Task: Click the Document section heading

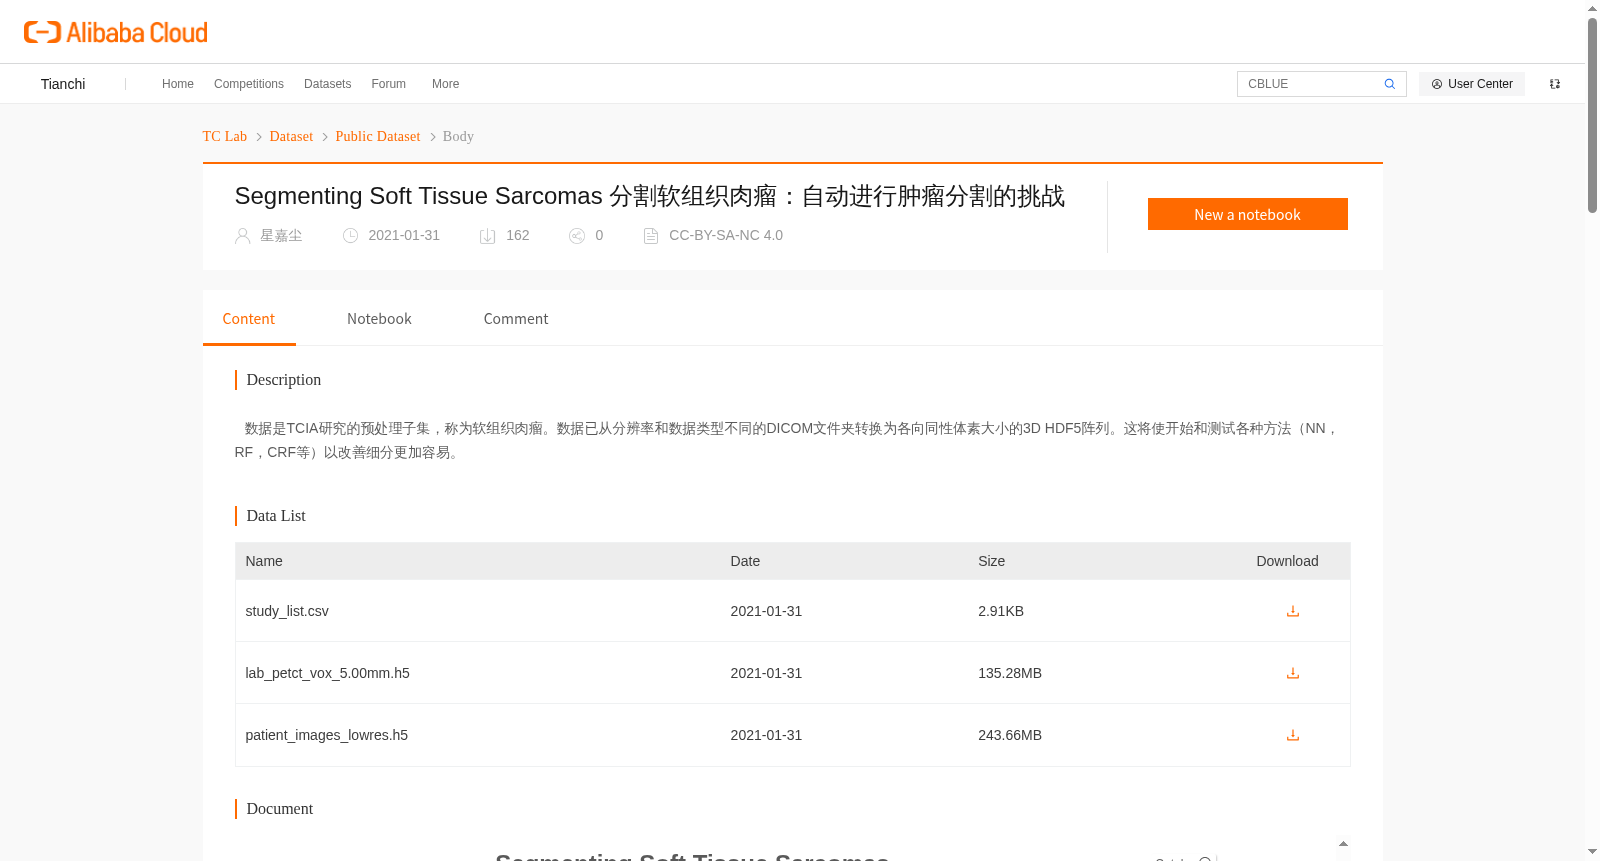Action: [280, 809]
